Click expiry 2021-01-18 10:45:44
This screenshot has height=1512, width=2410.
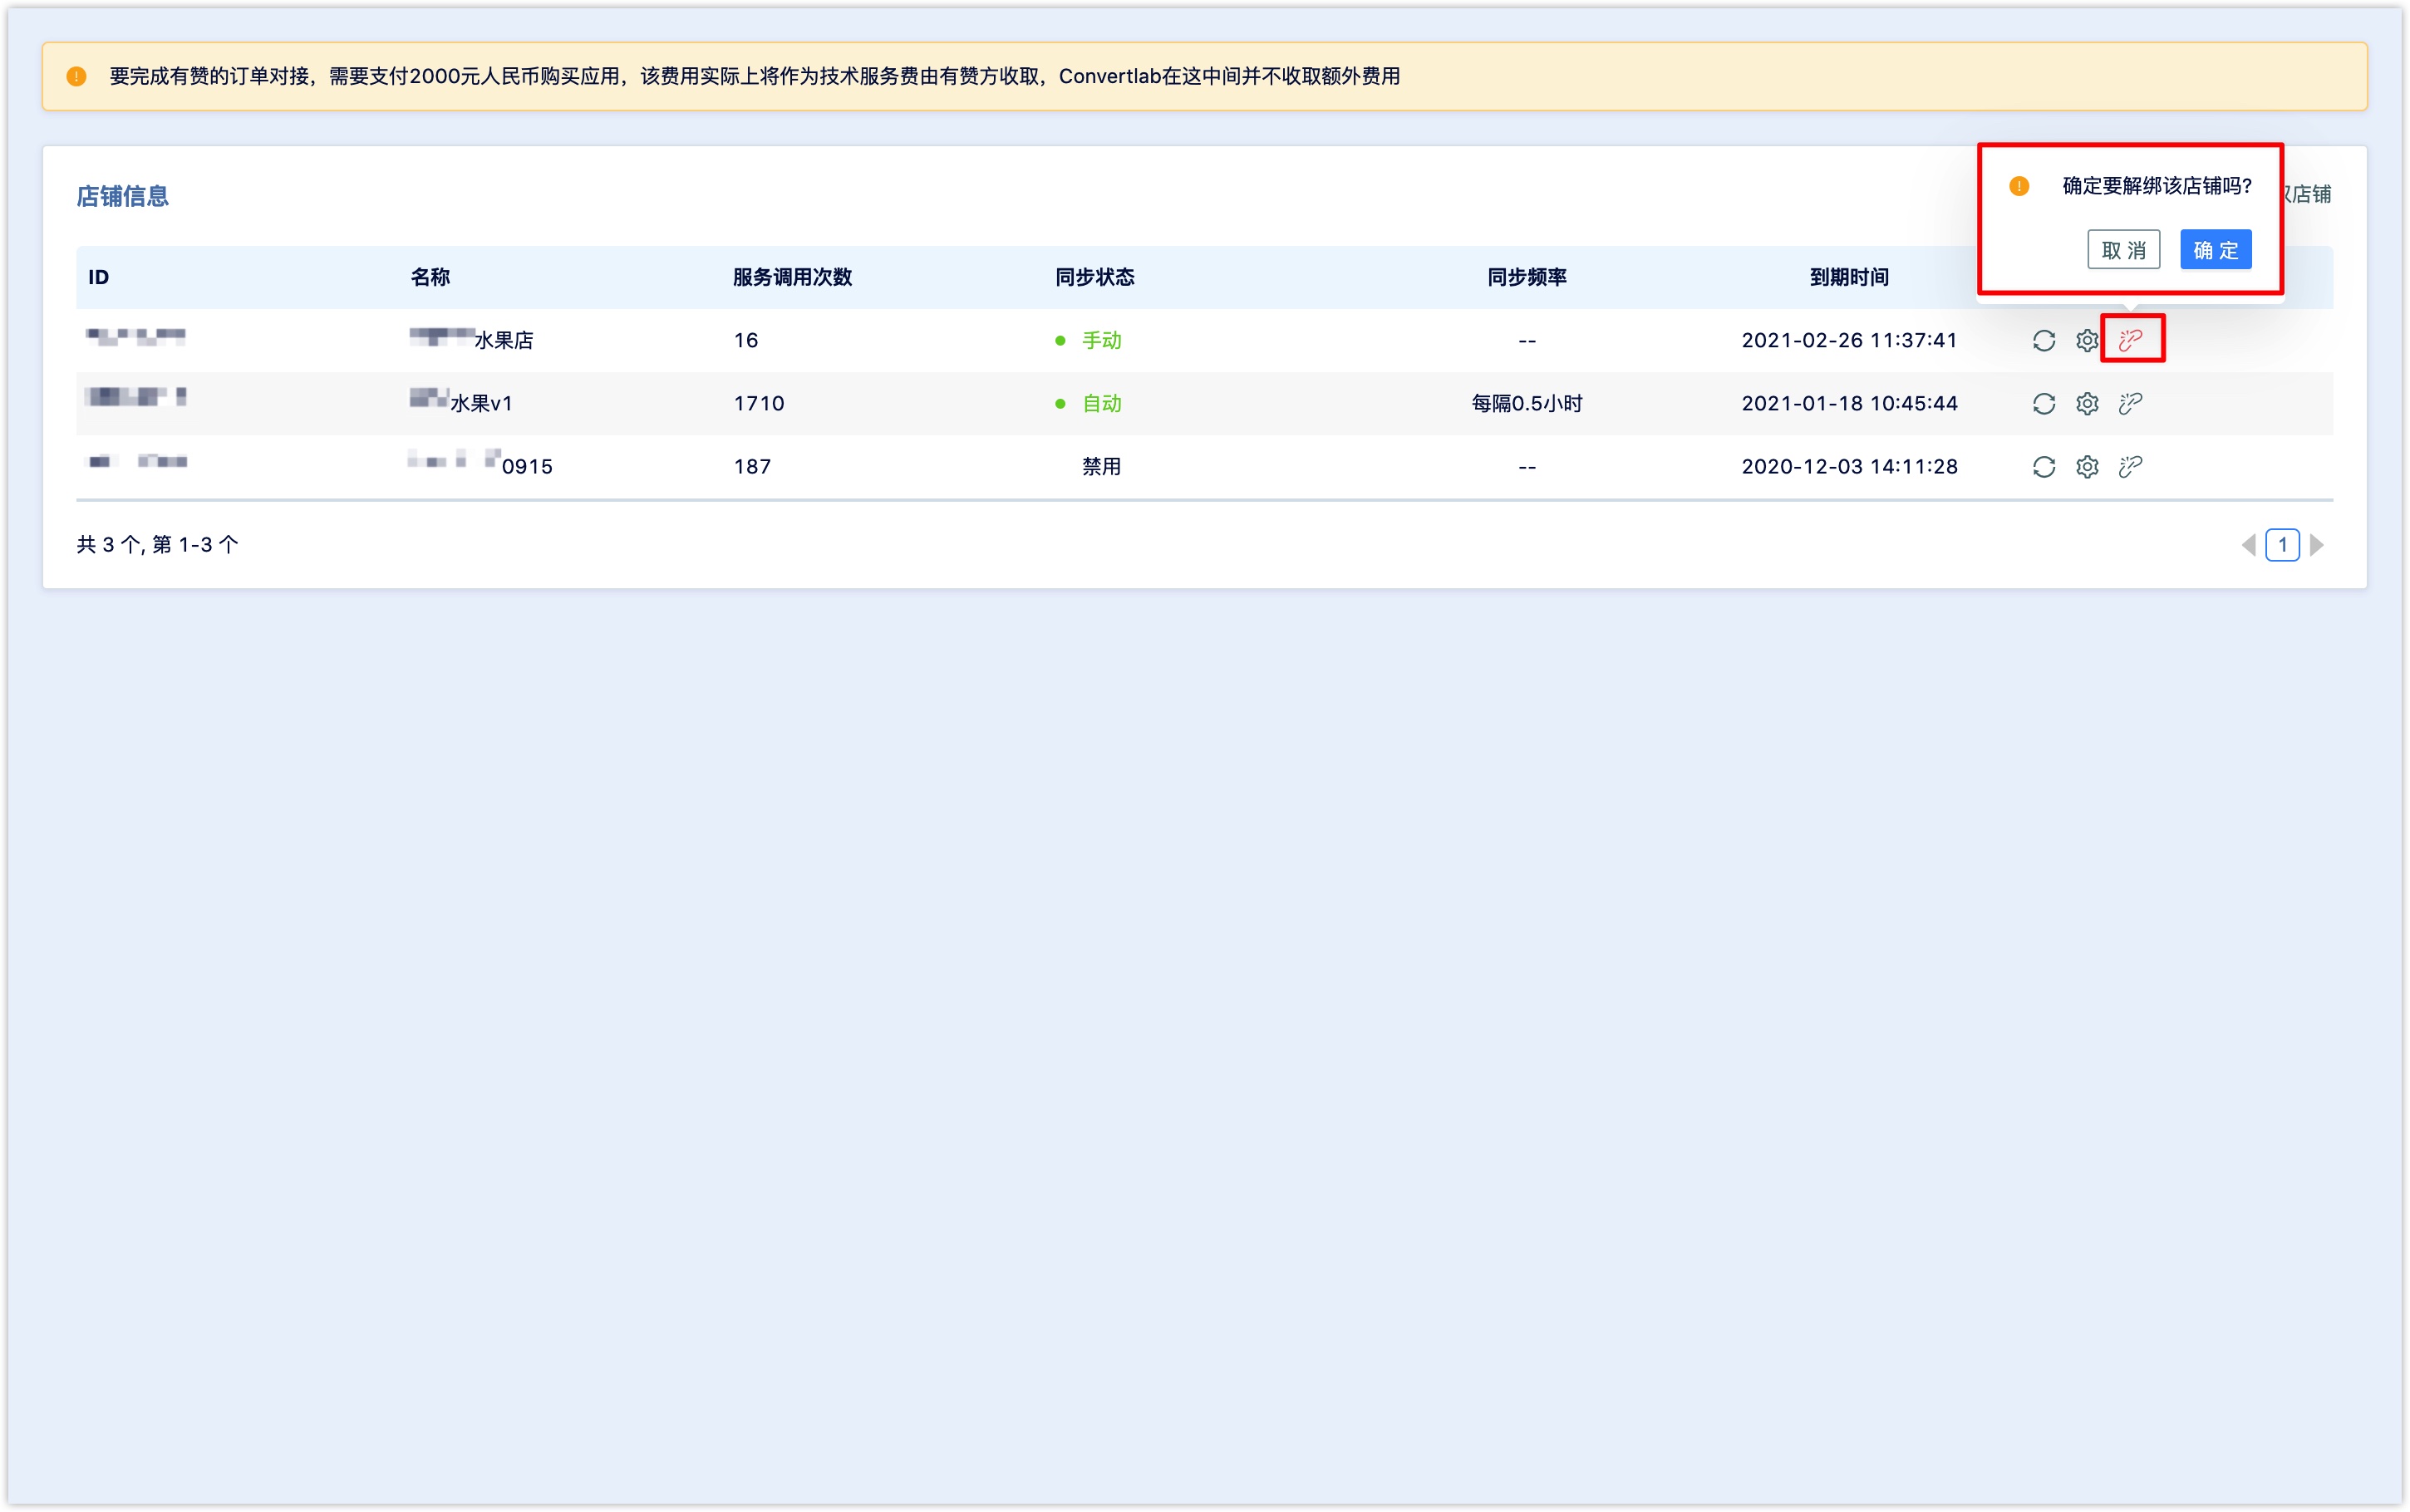pyautogui.click(x=1849, y=404)
